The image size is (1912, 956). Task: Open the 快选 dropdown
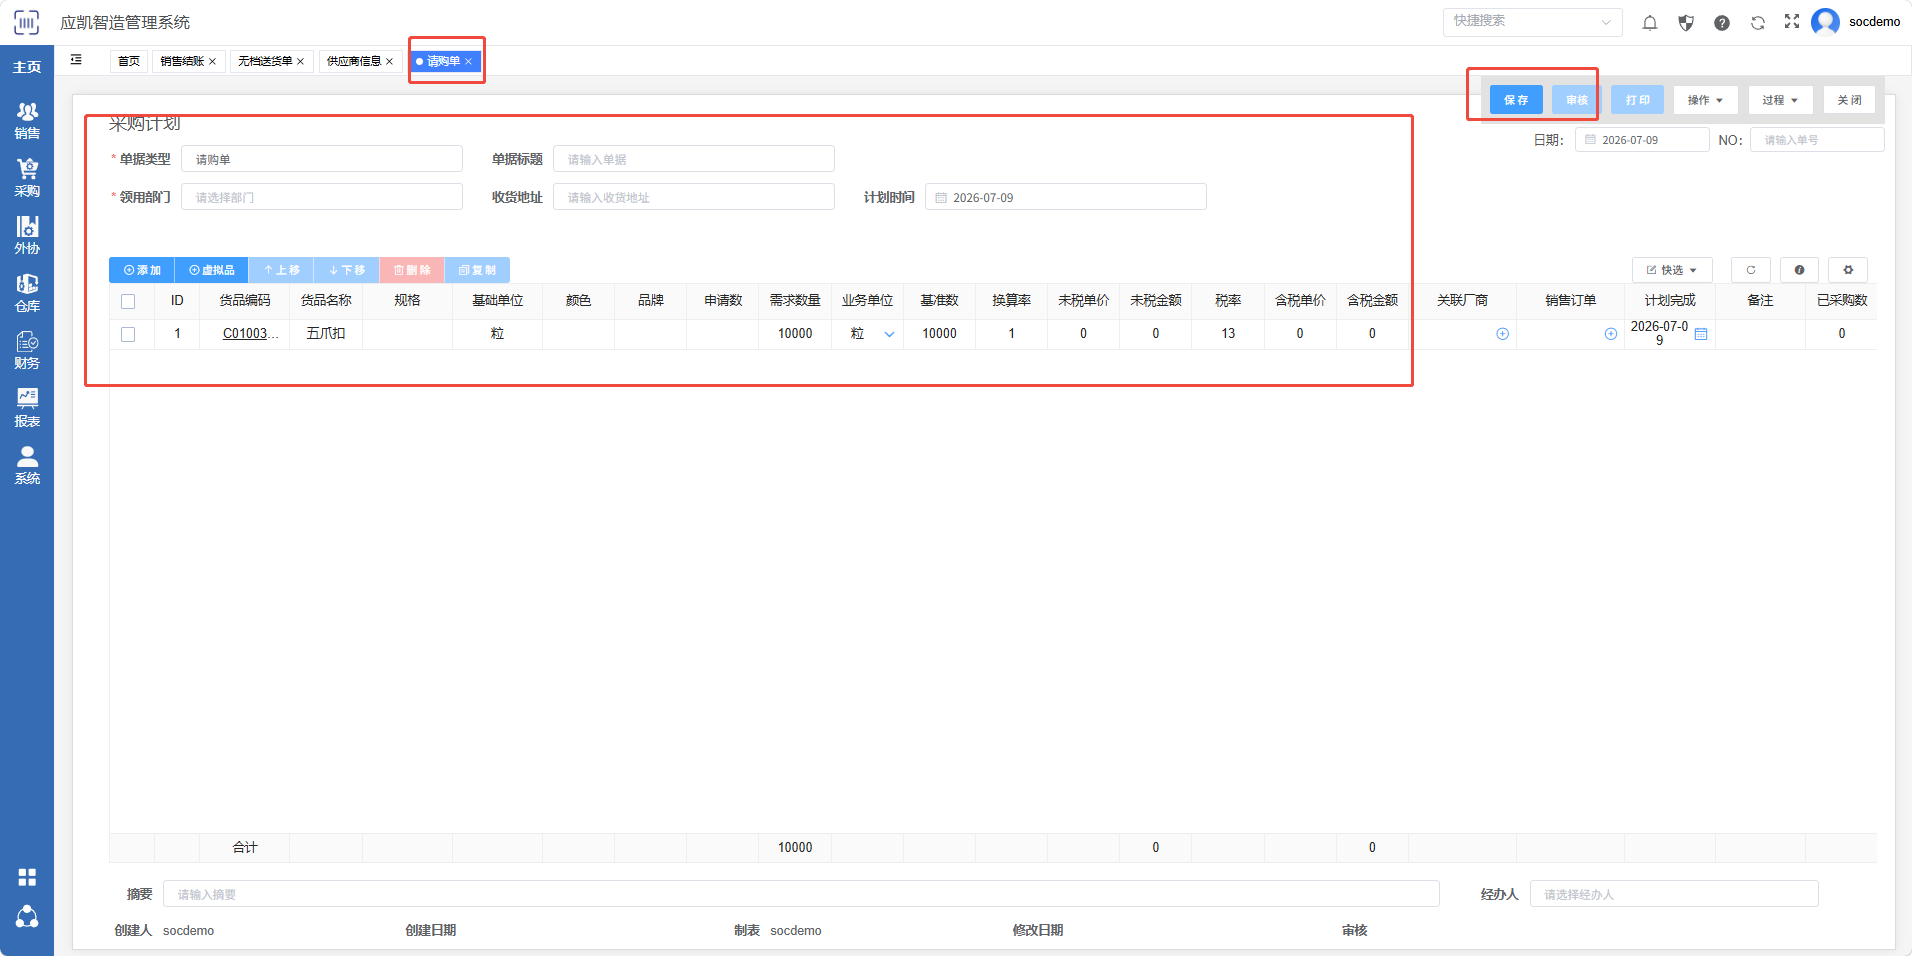(1672, 270)
